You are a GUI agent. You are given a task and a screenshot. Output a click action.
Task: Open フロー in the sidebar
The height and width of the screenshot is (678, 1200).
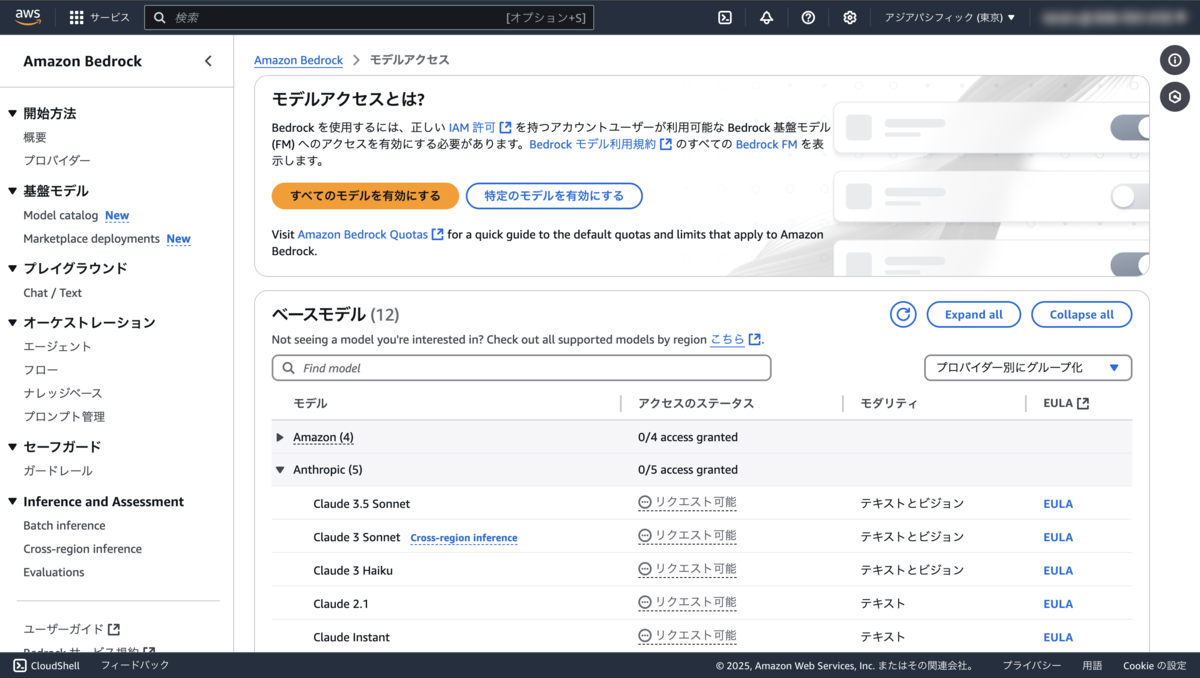point(41,370)
